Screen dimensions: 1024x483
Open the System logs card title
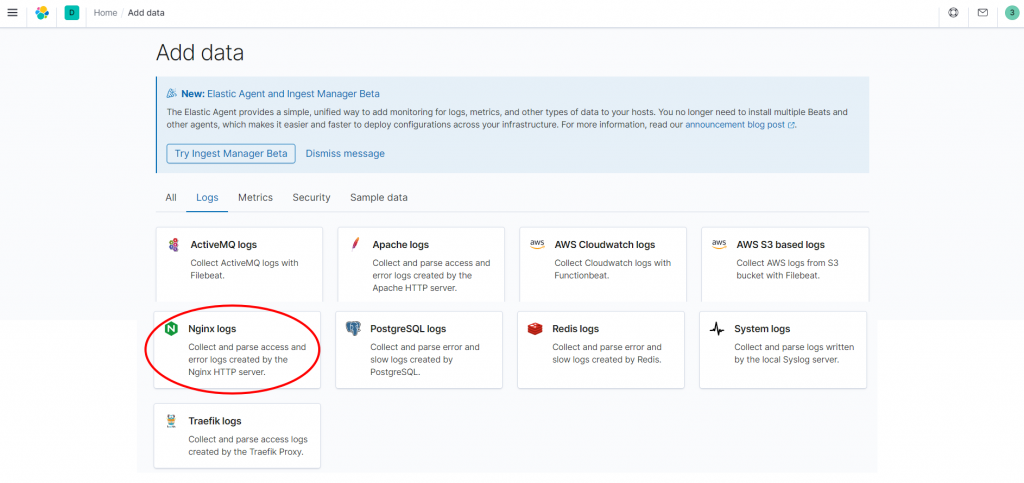pyautogui.click(x=762, y=329)
